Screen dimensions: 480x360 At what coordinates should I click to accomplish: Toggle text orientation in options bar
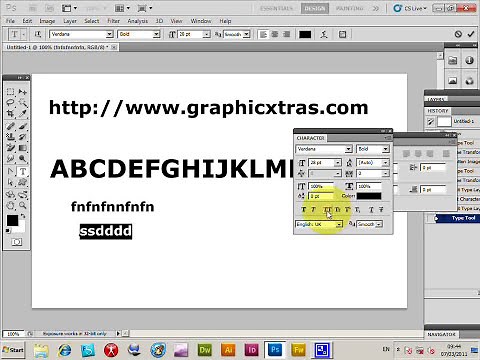click(x=38, y=34)
